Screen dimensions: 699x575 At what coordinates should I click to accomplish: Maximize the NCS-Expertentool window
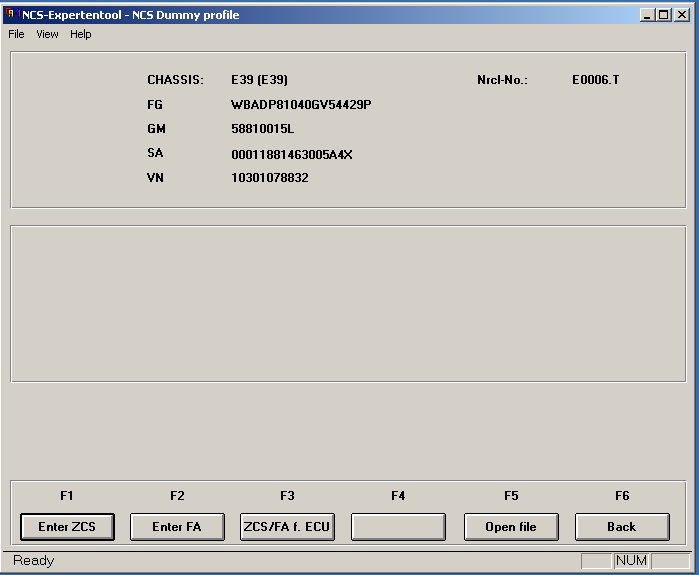click(663, 15)
